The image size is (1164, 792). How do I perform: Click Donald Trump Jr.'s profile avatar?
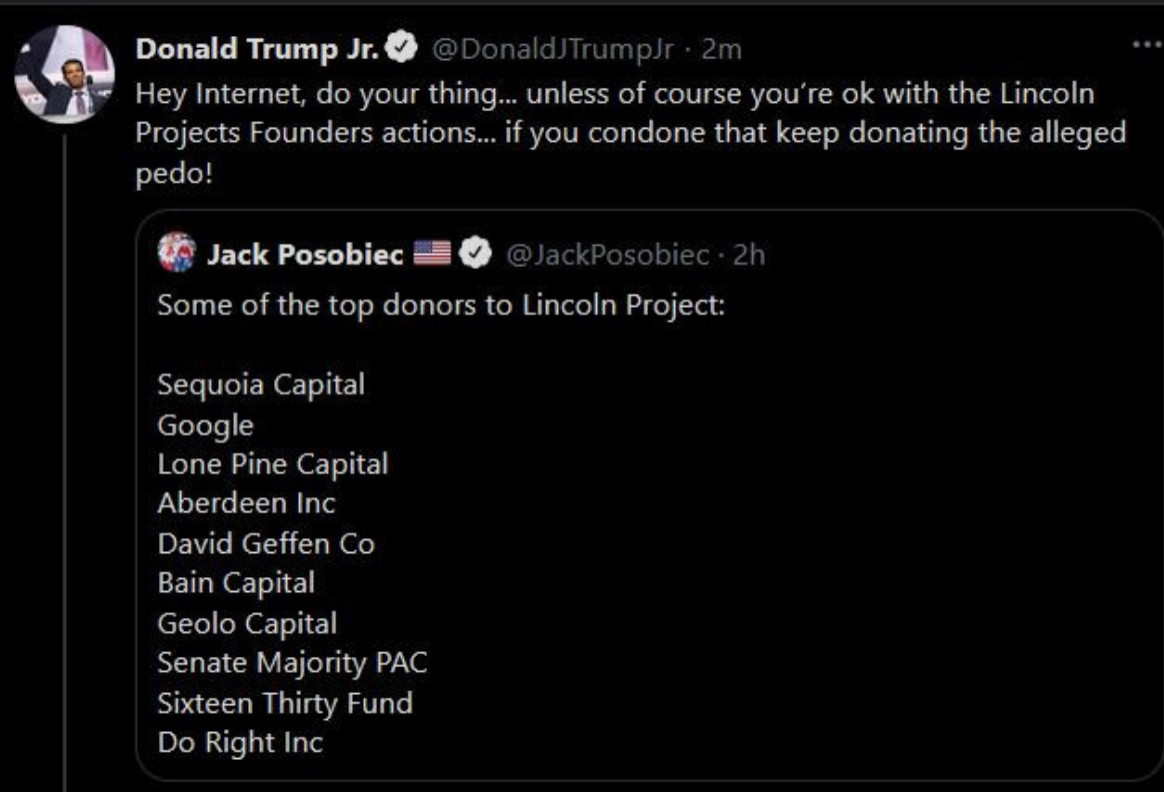[x=64, y=75]
